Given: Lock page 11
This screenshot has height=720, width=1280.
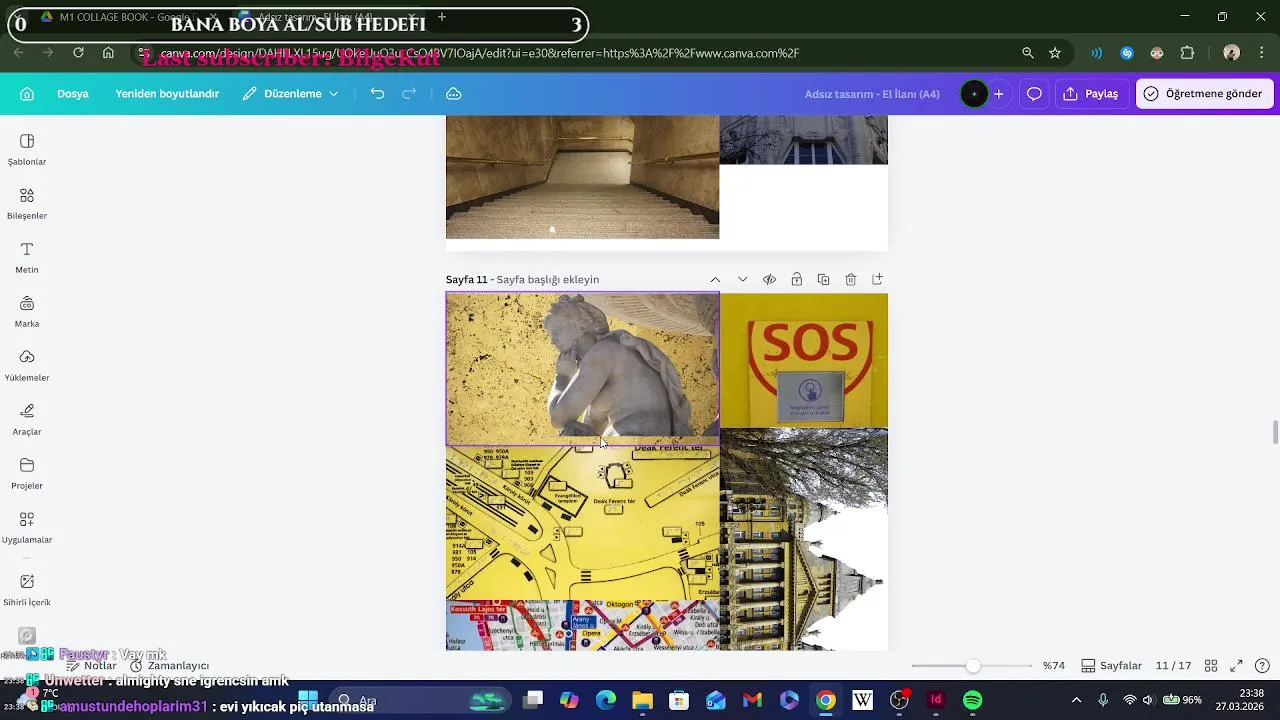Looking at the screenshot, I should [796, 280].
